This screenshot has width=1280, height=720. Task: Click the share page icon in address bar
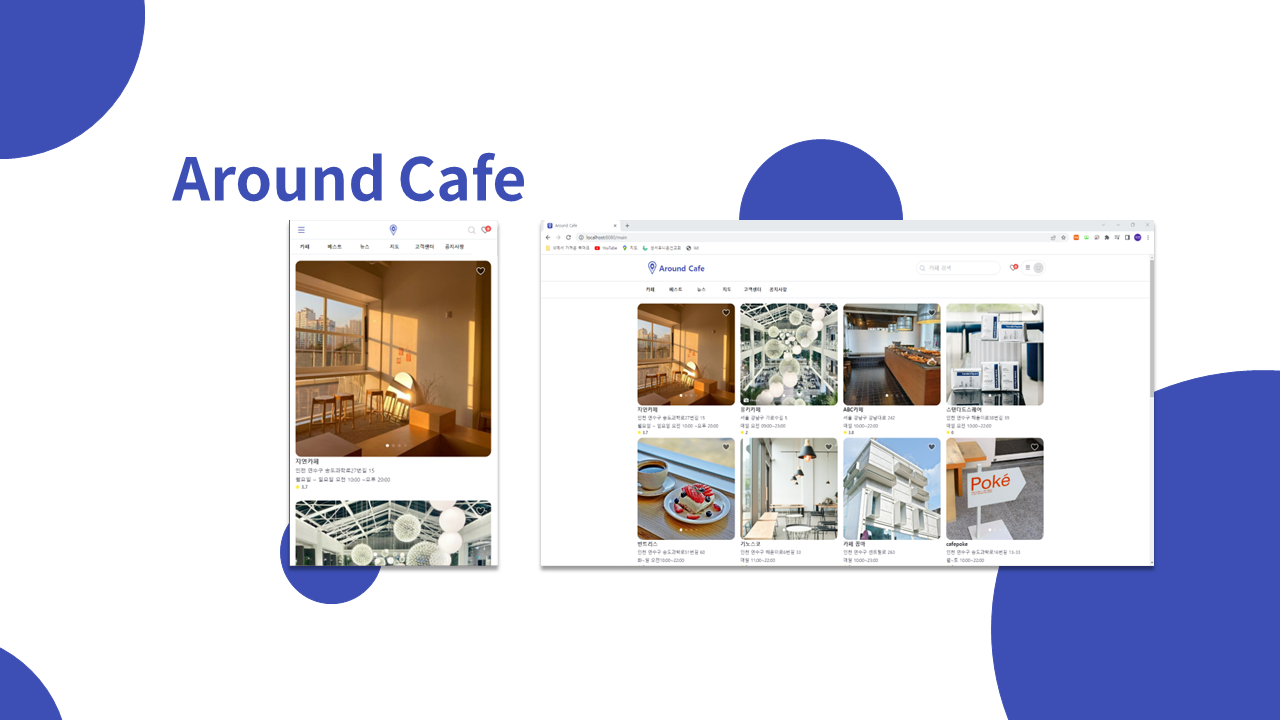[1053, 237]
